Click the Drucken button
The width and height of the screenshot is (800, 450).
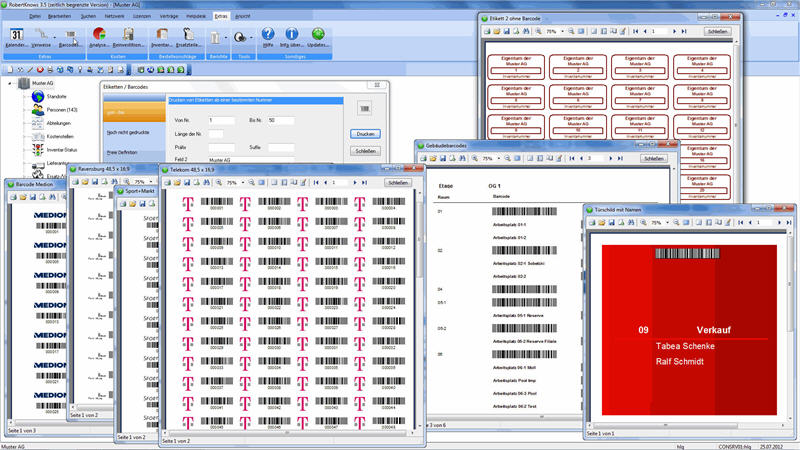pyautogui.click(x=365, y=134)
